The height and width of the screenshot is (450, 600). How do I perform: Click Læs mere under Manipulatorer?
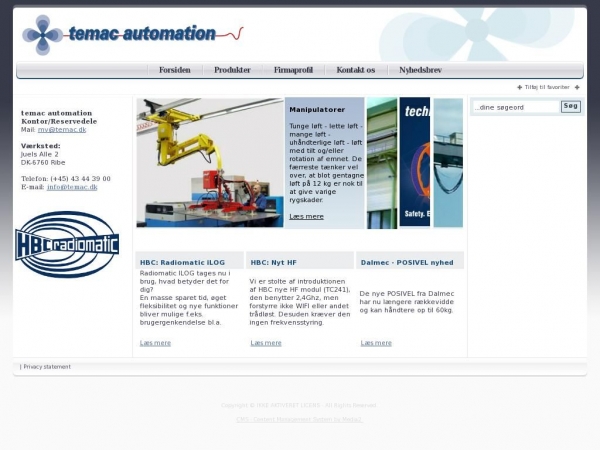(307, 217)
